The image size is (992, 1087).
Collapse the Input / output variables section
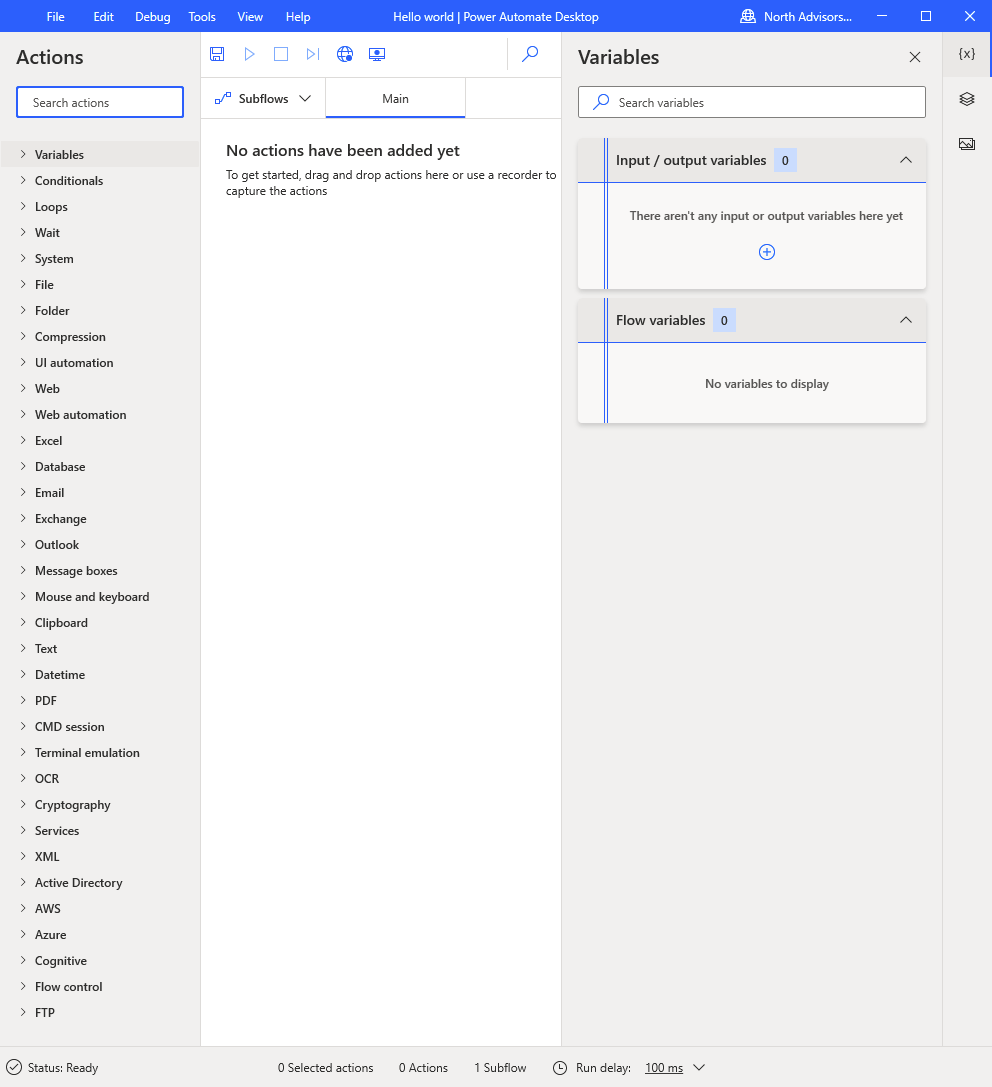click(x=905, y=160)
